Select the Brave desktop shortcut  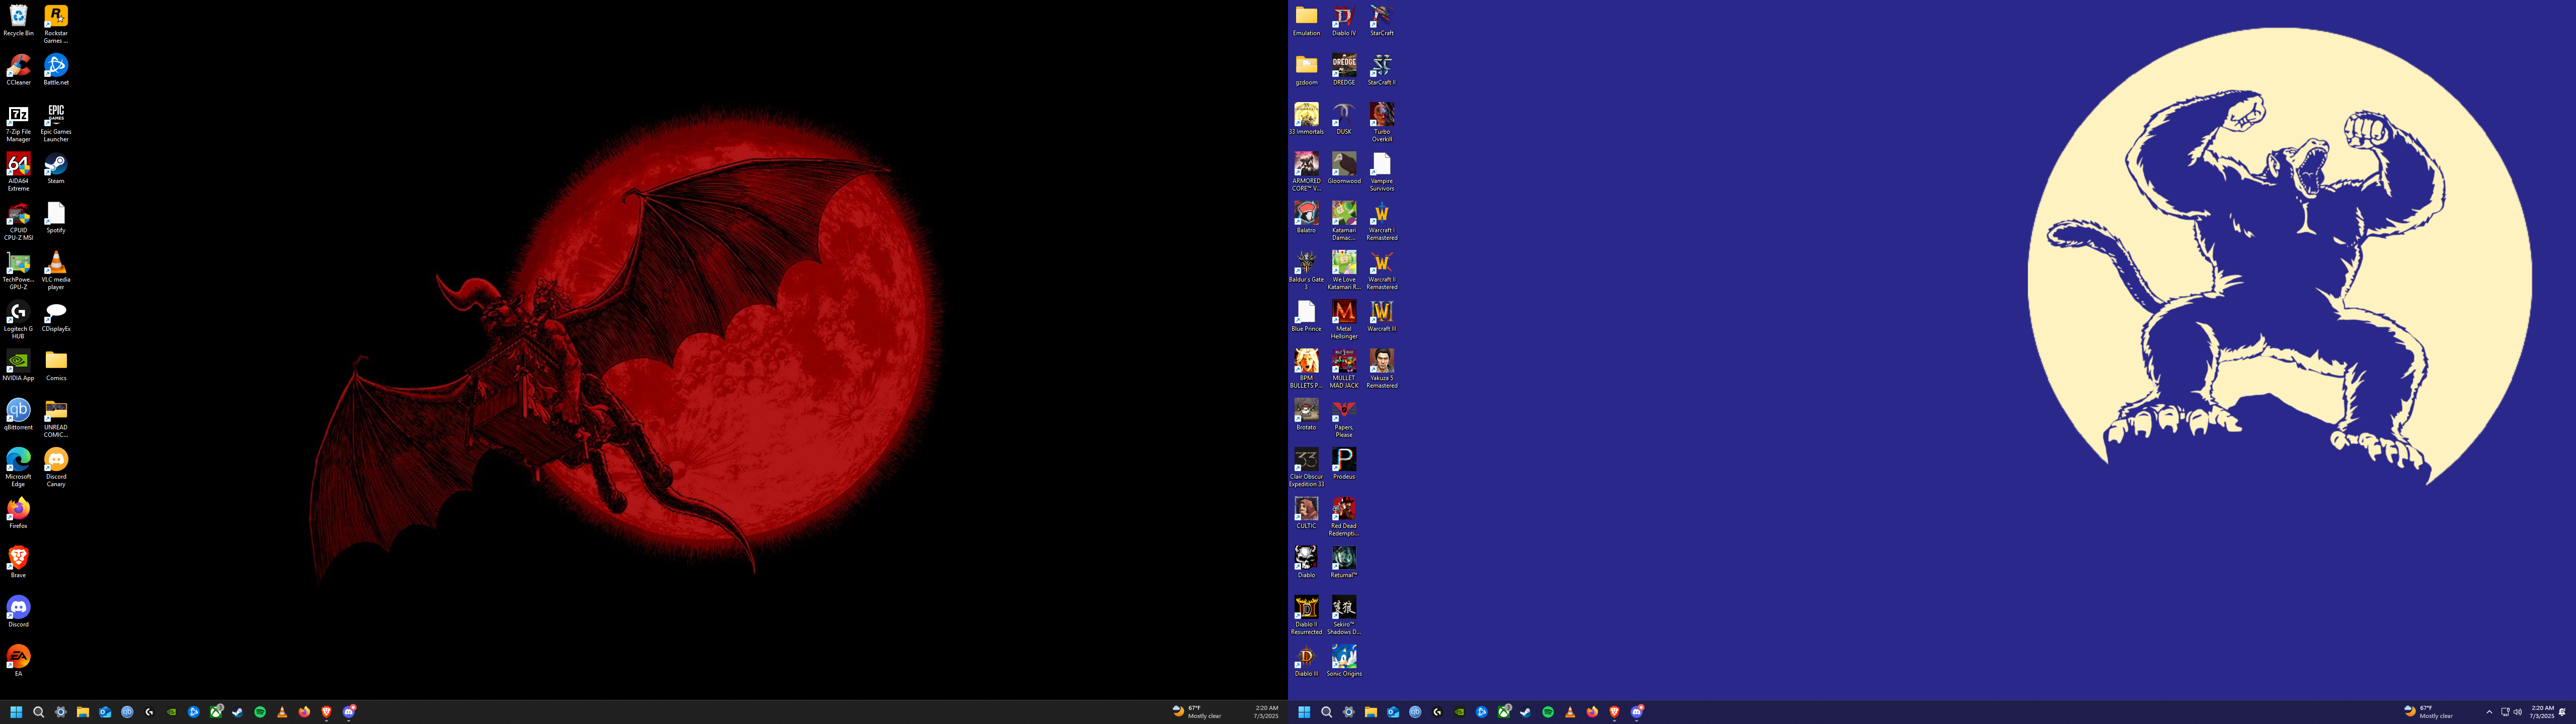(x=18, y=562)
